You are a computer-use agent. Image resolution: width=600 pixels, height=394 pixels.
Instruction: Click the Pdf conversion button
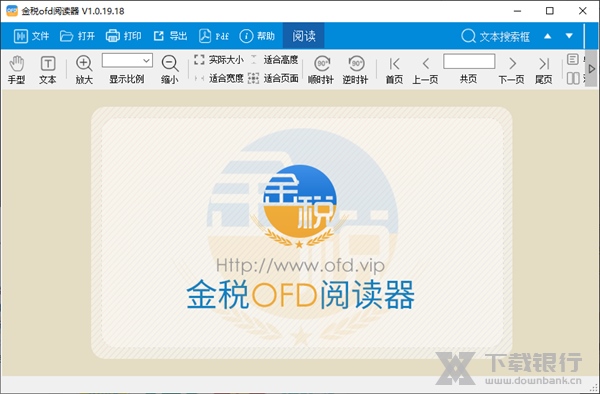[214, 36]
